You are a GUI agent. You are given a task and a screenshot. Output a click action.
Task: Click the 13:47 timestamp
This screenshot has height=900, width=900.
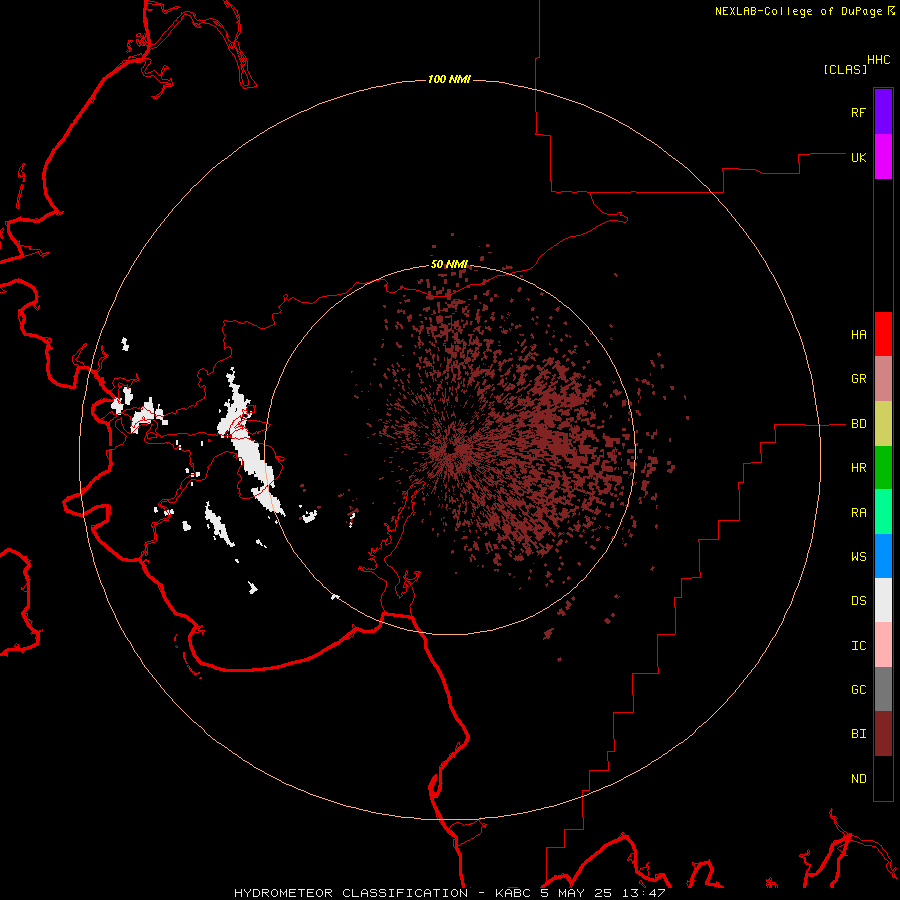[x=643, y=893]
